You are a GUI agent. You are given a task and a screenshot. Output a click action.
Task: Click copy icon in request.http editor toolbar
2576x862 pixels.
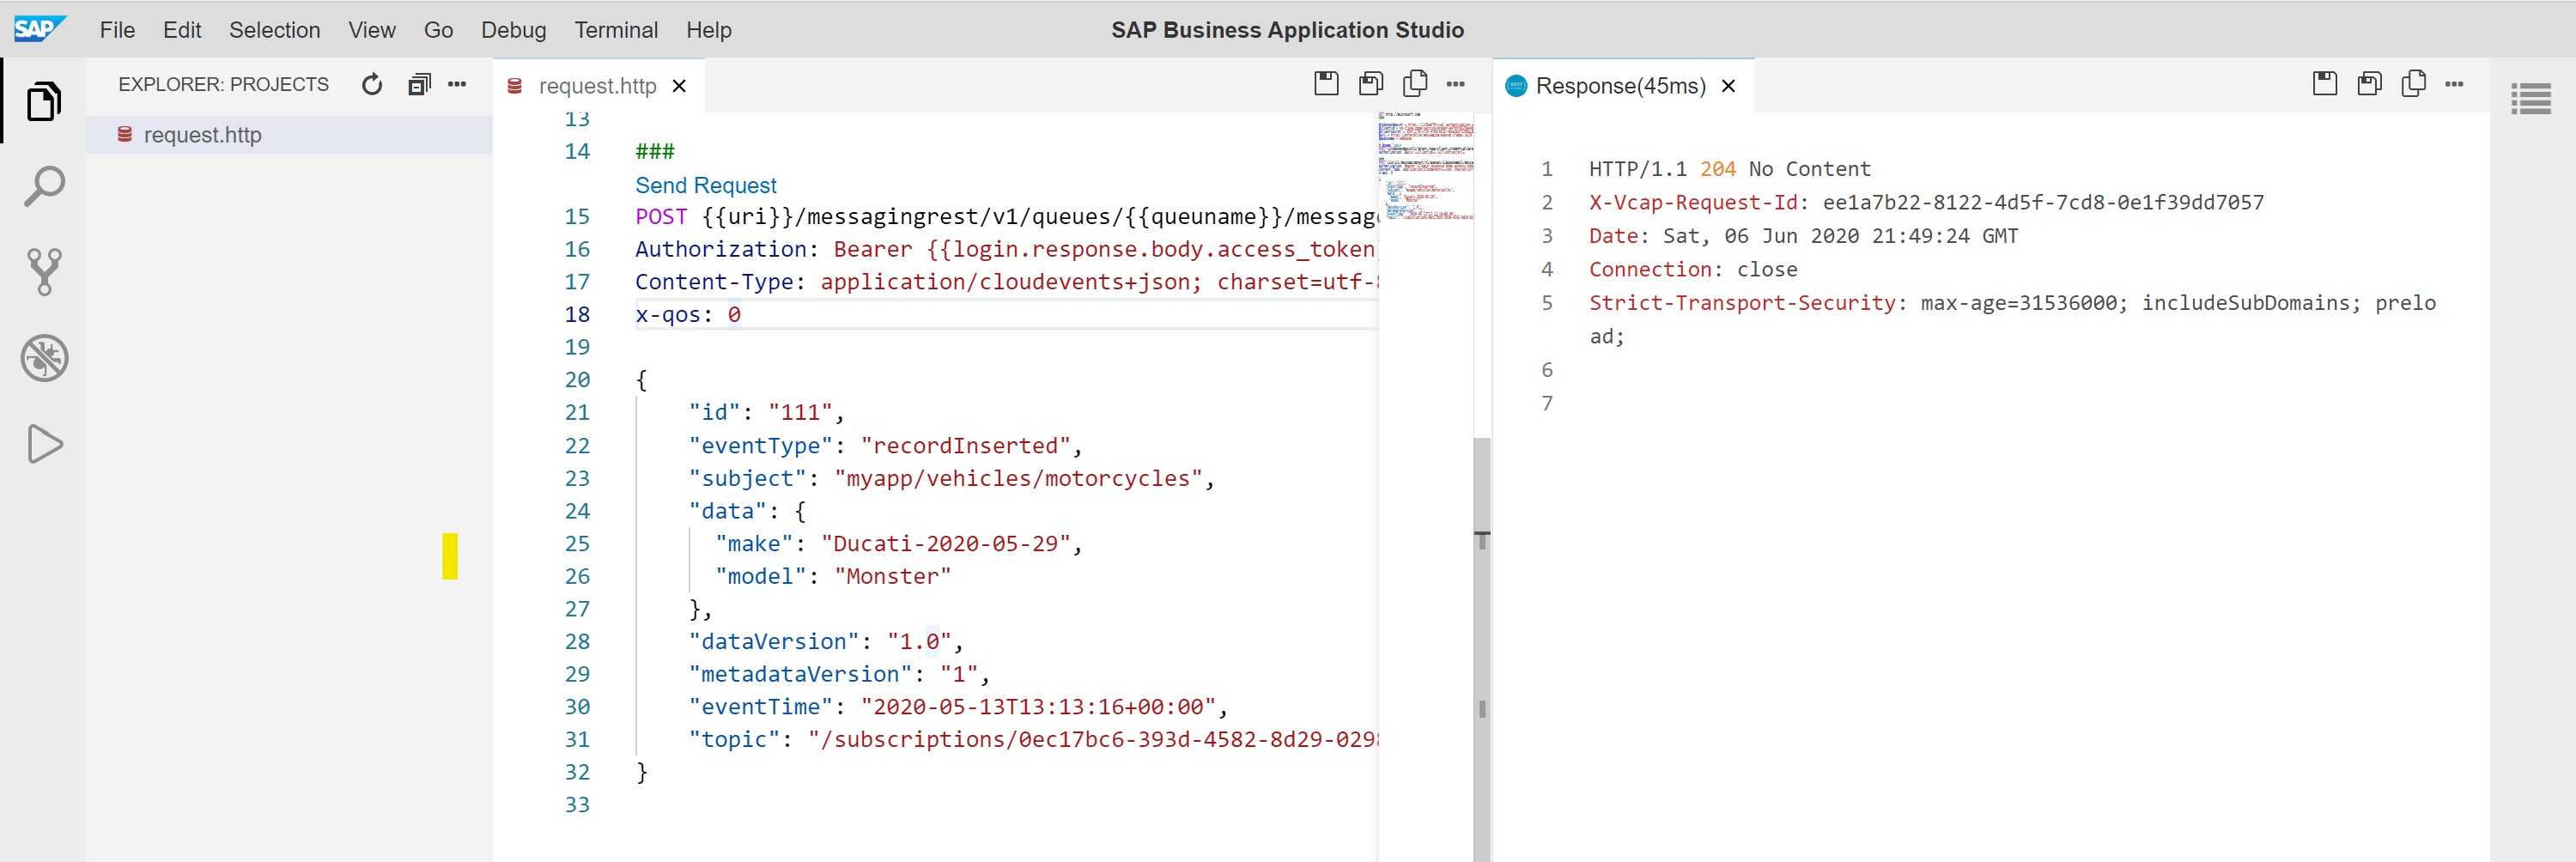tap(1415, 84)
